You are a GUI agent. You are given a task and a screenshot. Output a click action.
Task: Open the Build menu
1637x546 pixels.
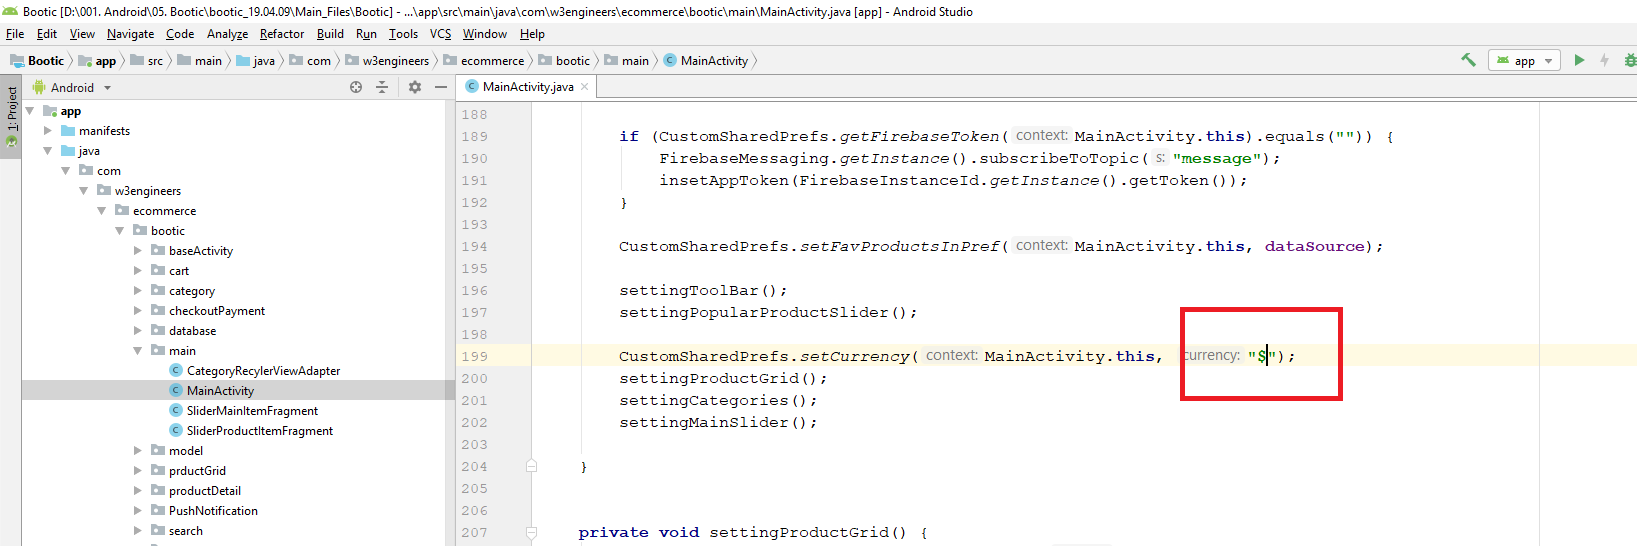point(330,34)
